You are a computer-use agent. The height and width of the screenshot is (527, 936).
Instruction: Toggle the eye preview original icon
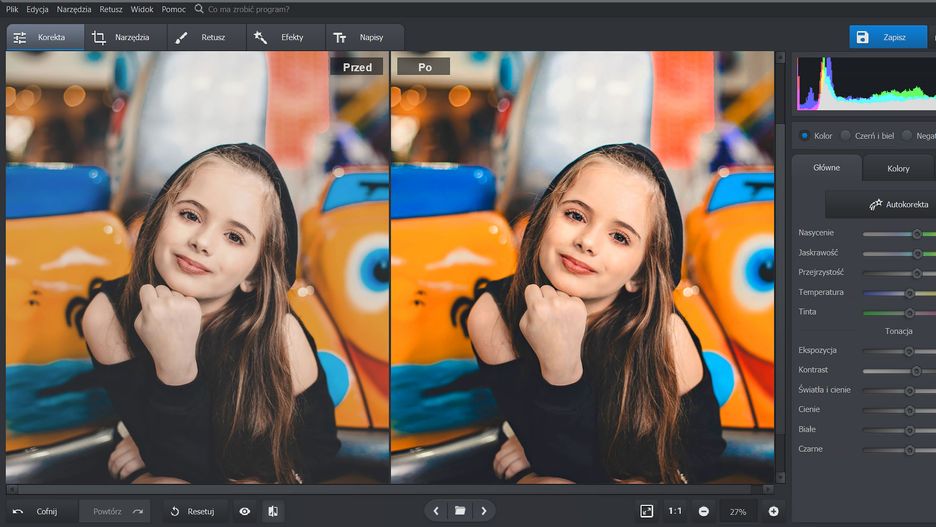click(245, 511)
